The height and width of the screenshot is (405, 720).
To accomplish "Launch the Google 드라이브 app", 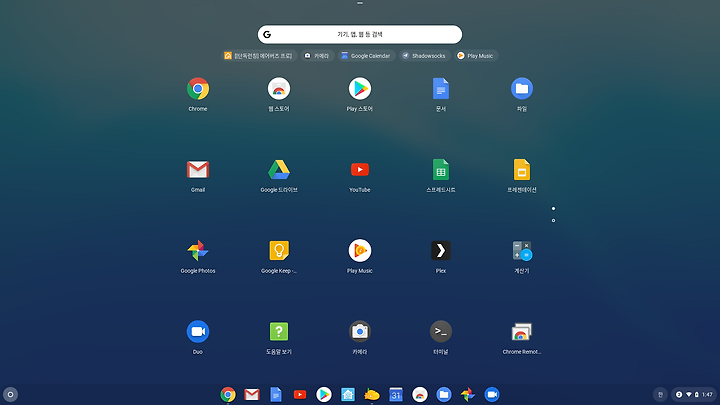I will [279, 170].
